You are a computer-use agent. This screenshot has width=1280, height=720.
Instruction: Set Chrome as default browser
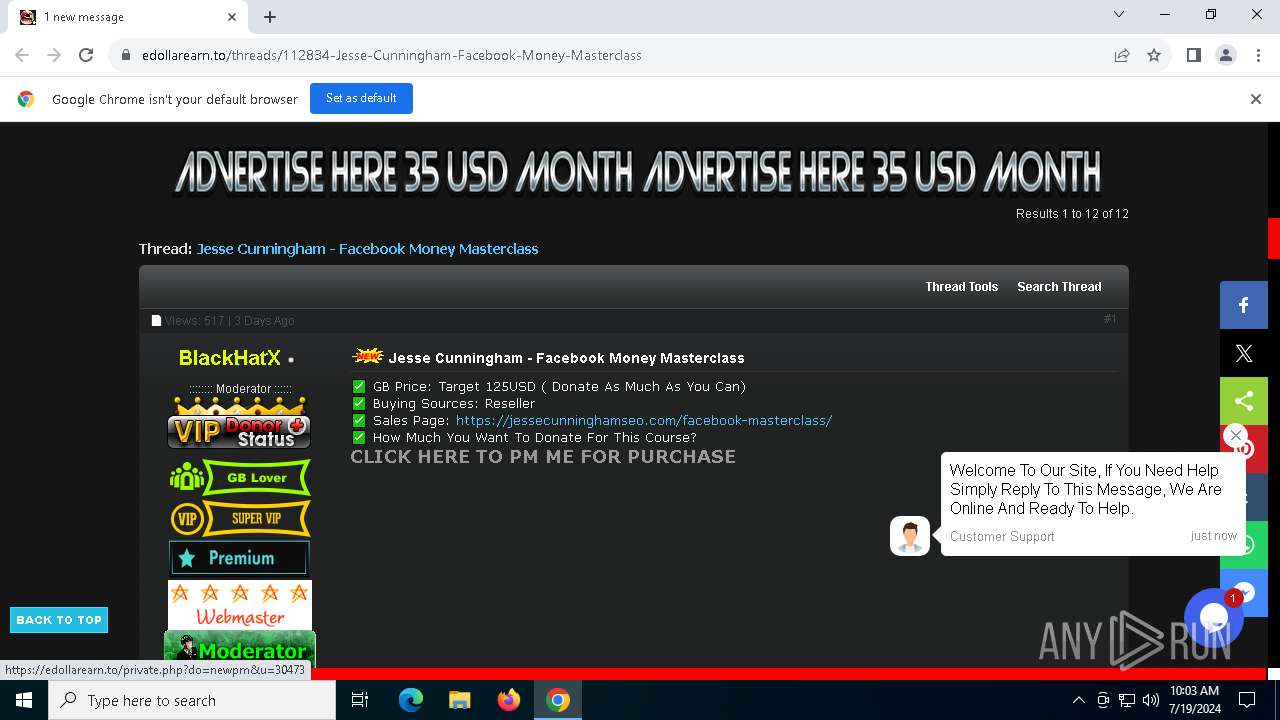[361, 98]
